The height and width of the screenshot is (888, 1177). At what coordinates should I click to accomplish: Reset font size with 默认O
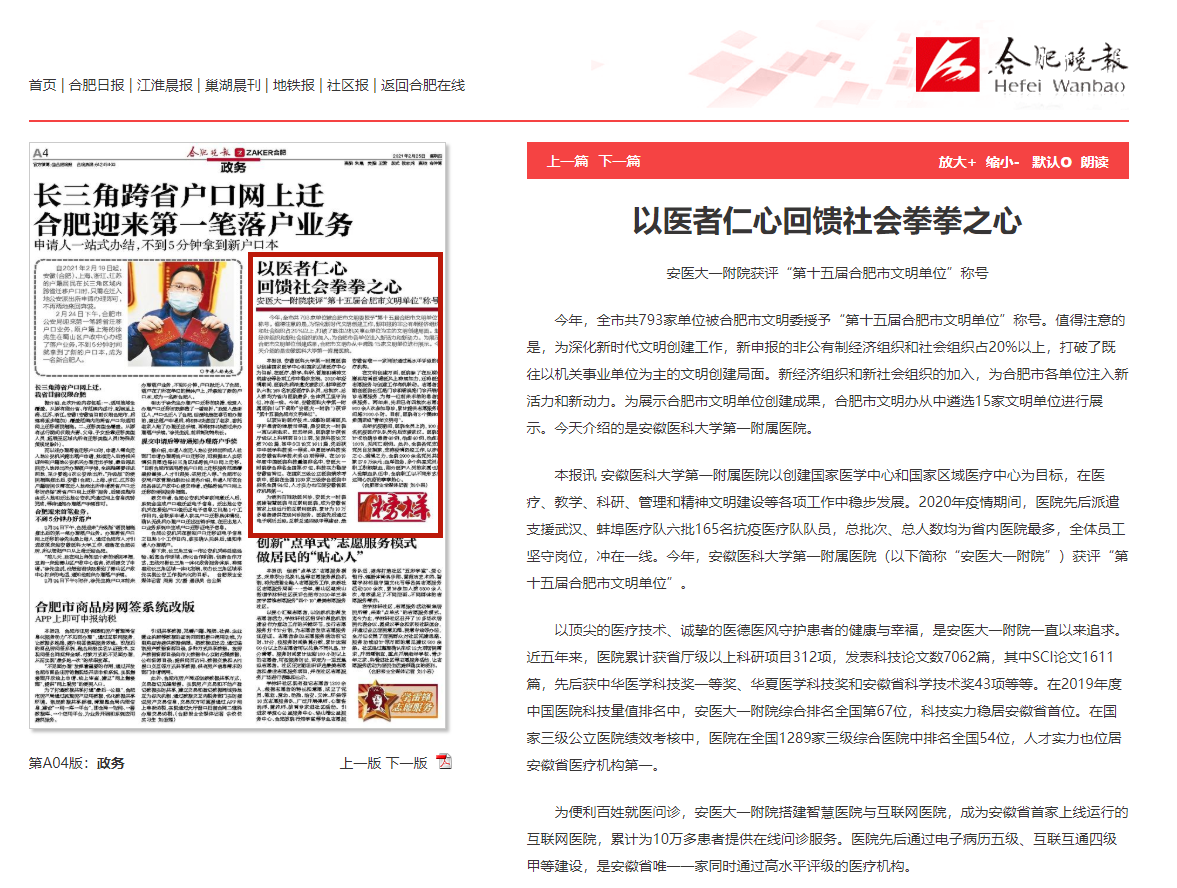(x=1052, y=161)
